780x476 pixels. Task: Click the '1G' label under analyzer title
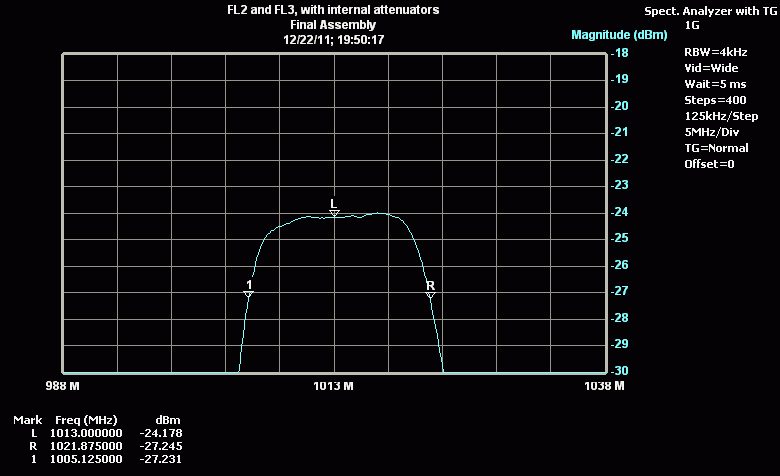click(x=692, y=25)
